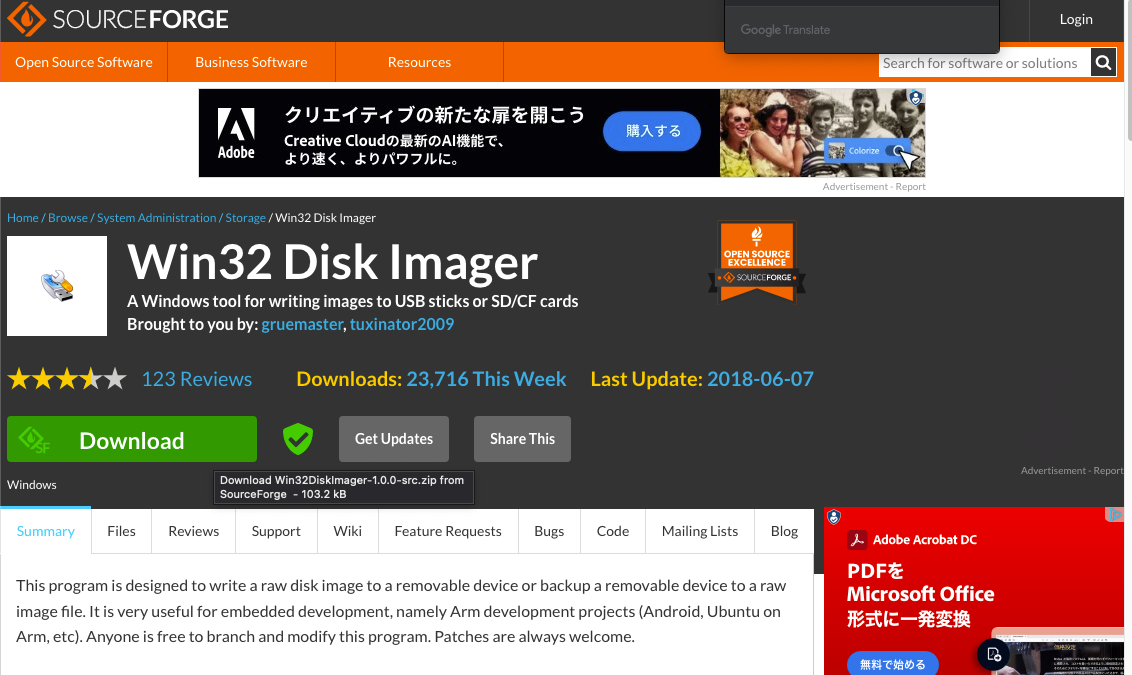Click the star rating icons

pyautogui.click(x=67, y=379)
